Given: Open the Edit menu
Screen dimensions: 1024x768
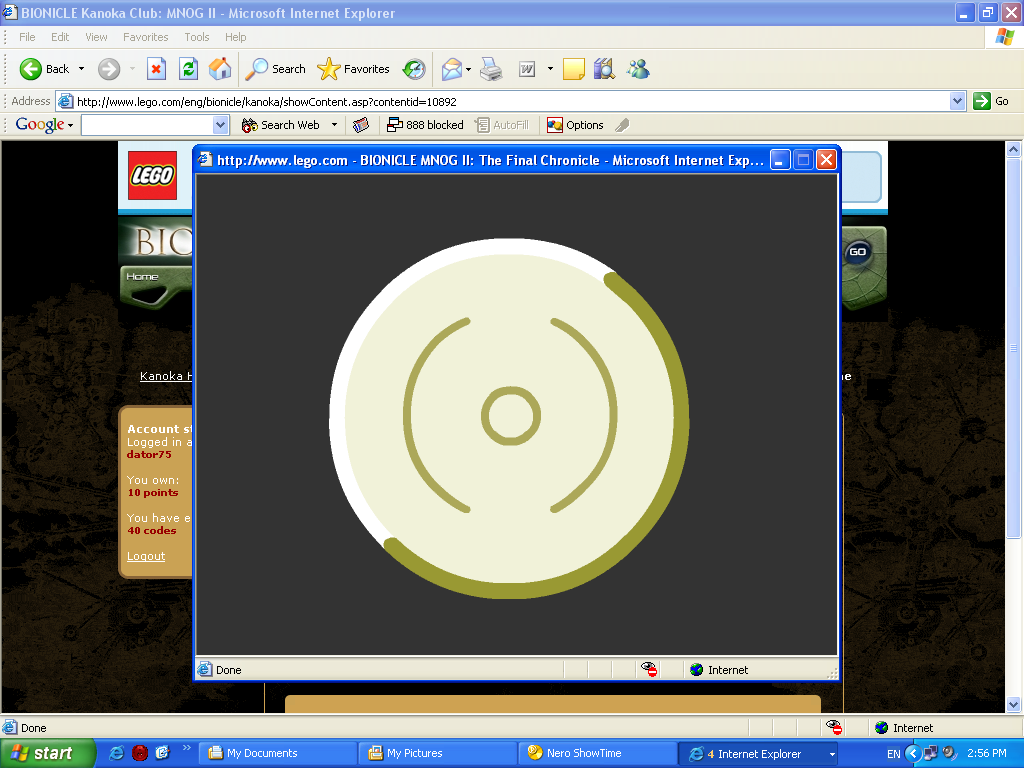Looking at the screenshot, I should pos(60,37).
